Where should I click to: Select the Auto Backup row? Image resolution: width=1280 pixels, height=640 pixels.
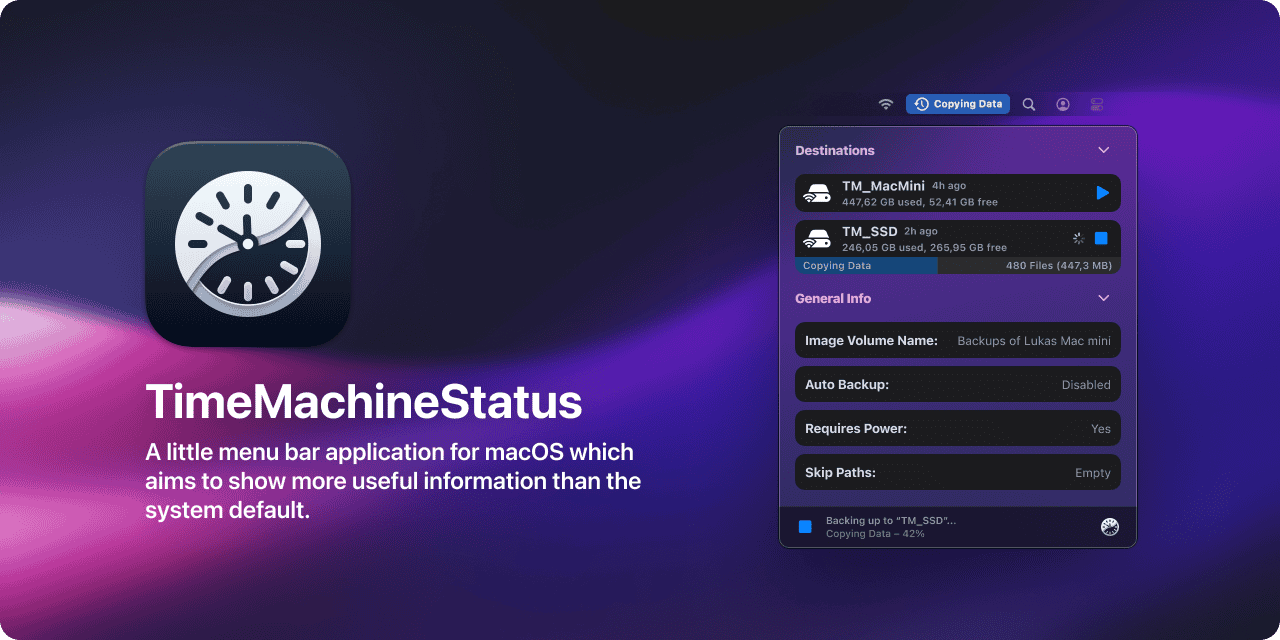click(958, 384)
